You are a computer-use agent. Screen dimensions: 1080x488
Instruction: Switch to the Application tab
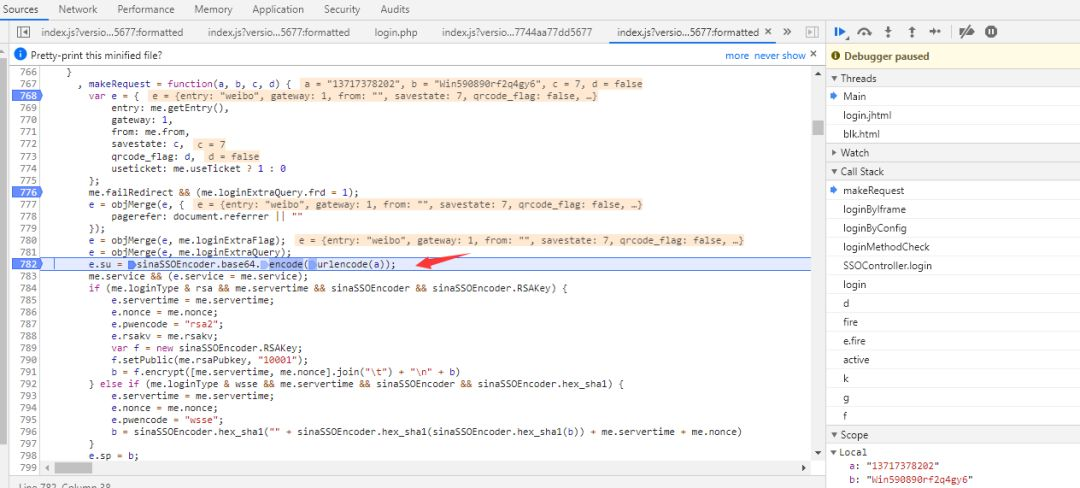(278, 10)
